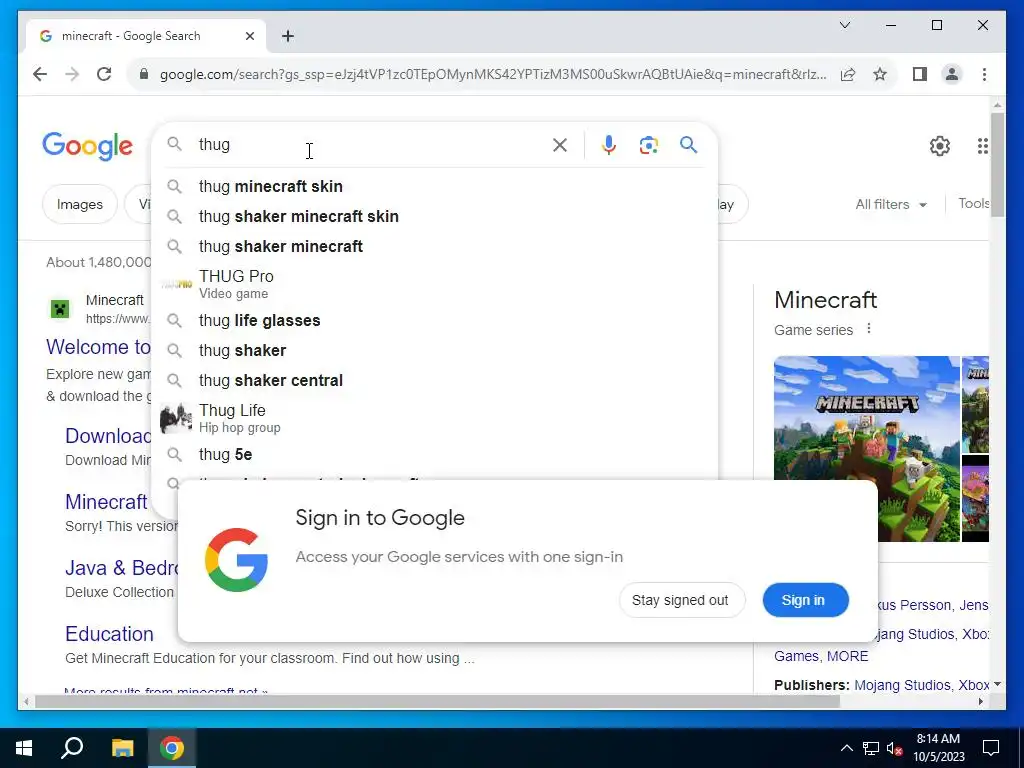Viewport: 1024px width, 768px height.
Task: Click the Tools button
Action: tap(973, 204)
